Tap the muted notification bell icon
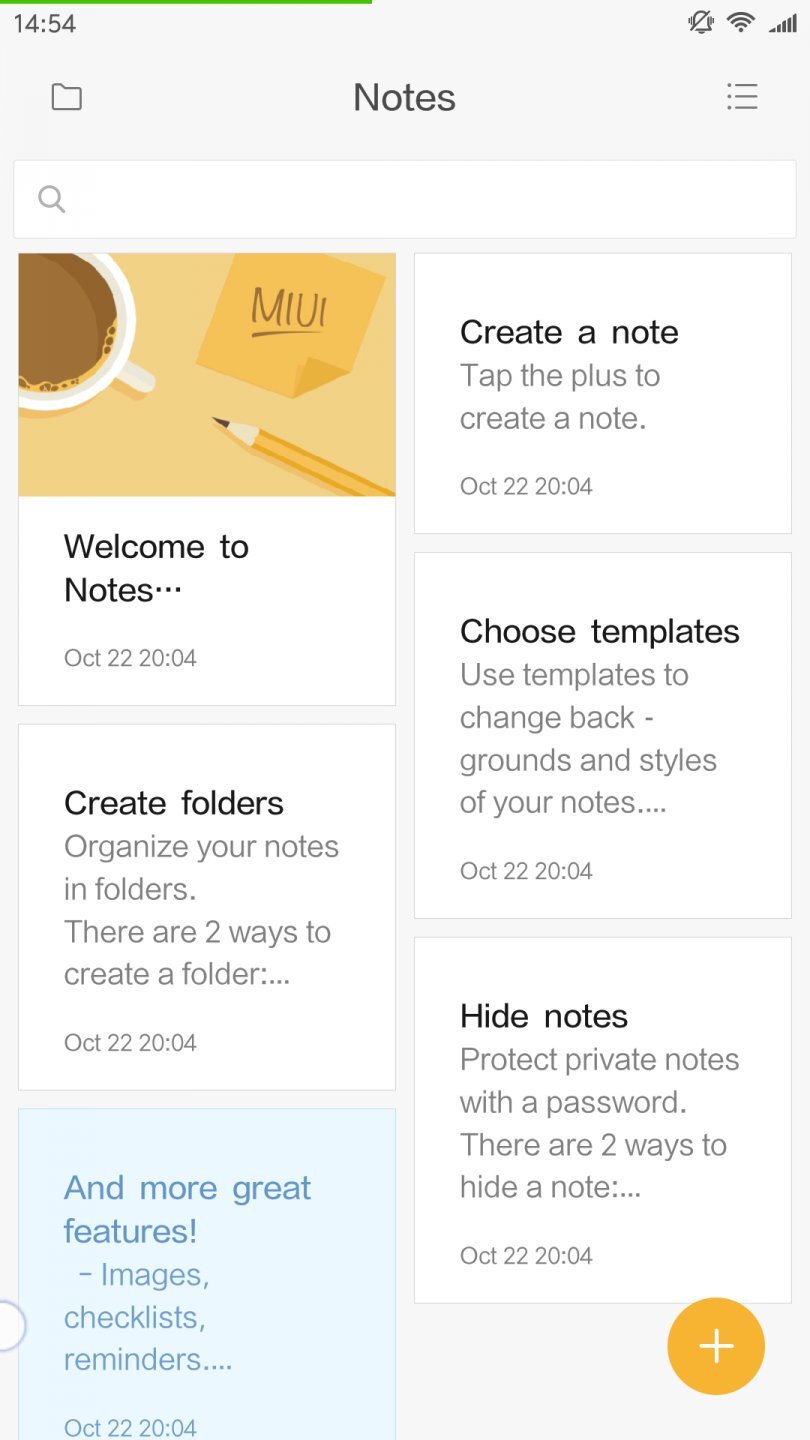The image size is (810, 1440). coord(701,22)
